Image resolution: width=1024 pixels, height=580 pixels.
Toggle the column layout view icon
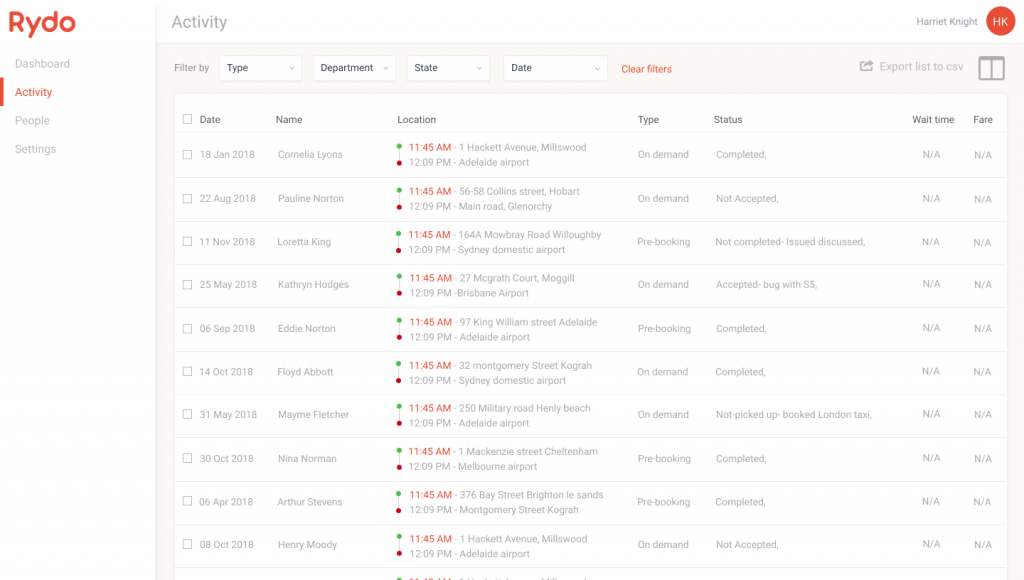[991, 67]
